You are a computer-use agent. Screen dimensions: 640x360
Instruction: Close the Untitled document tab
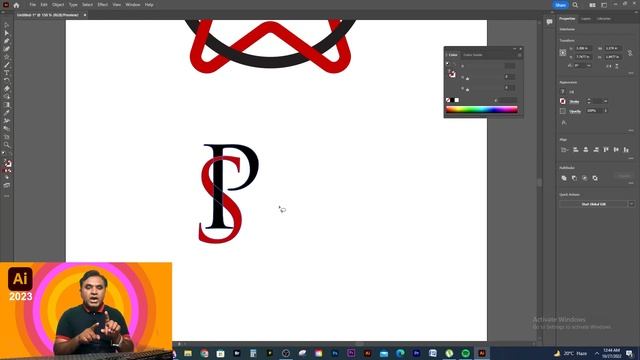coord(85,15)
